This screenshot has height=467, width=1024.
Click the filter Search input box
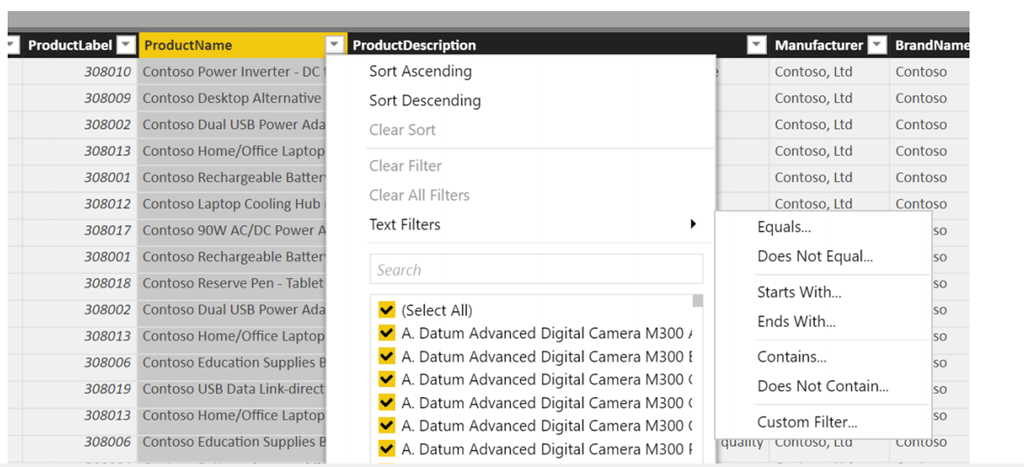pos(536,270)
